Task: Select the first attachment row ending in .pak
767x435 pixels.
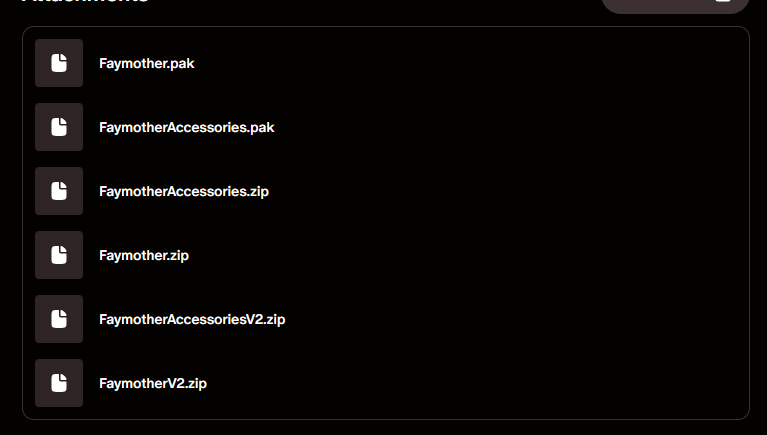Action: click(386, 63)
